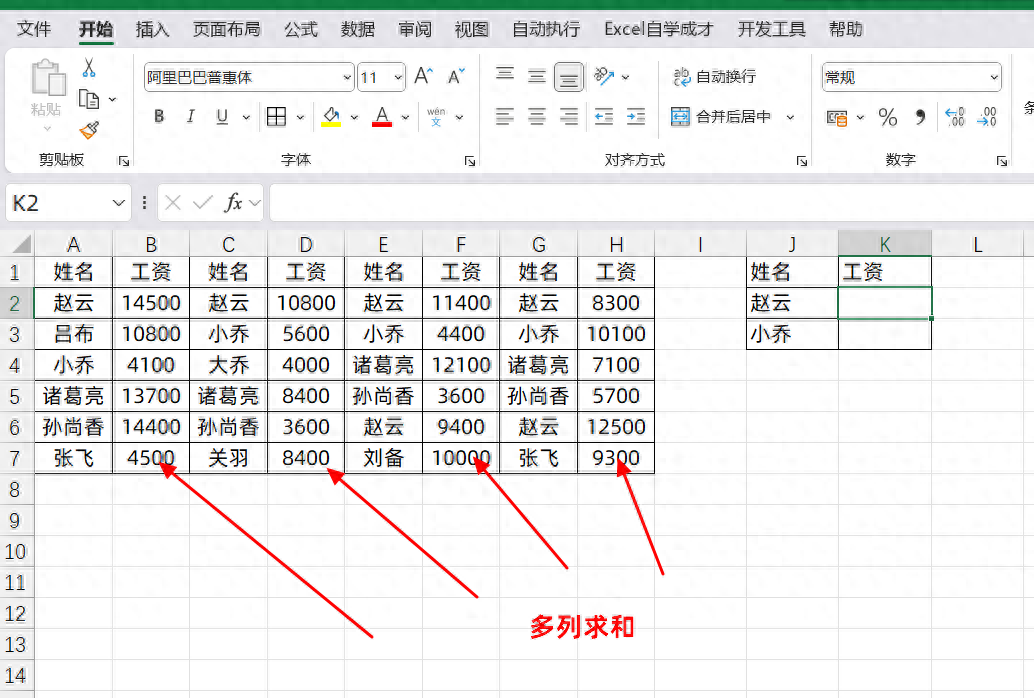Open the font color dropdown arrow
1034x698 pixels.
point(405,117)
